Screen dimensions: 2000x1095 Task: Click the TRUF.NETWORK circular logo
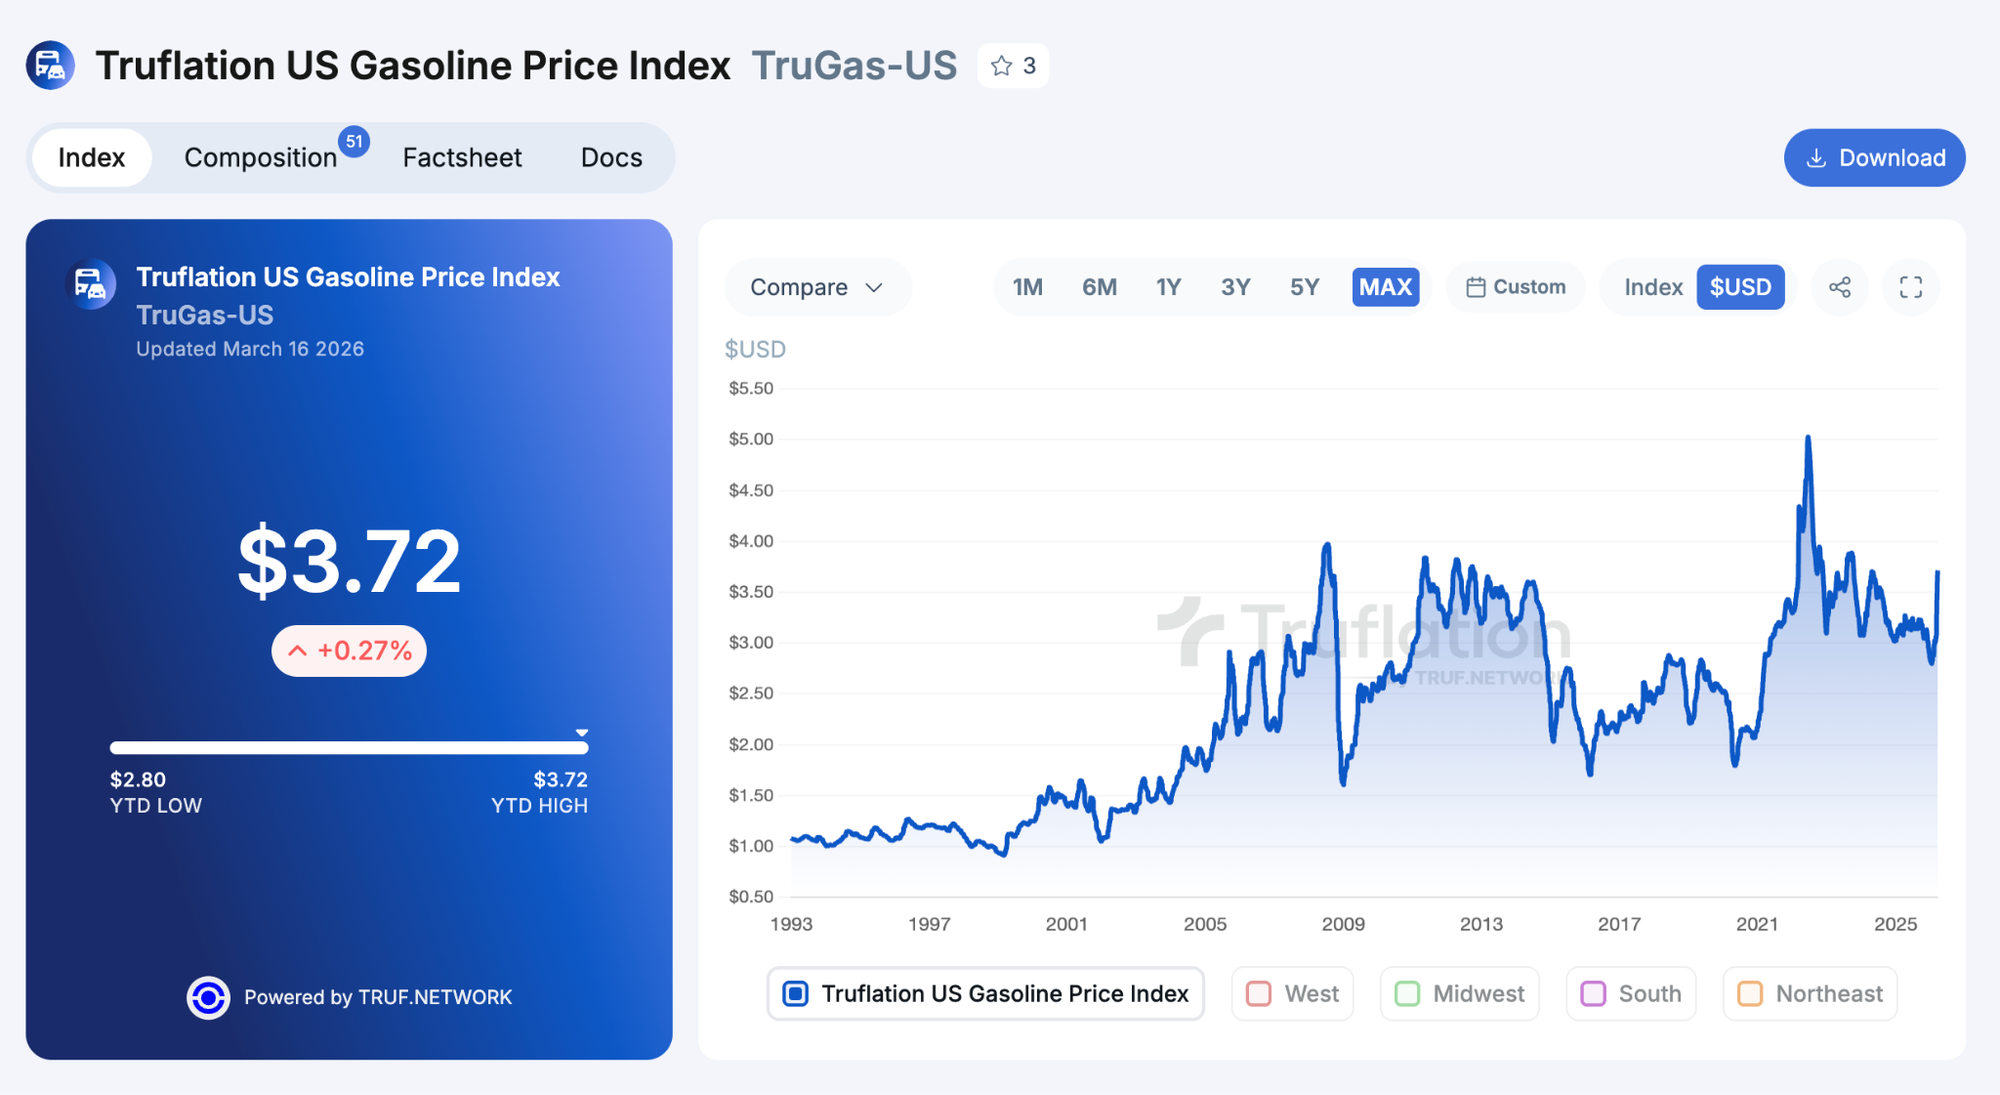208,997
